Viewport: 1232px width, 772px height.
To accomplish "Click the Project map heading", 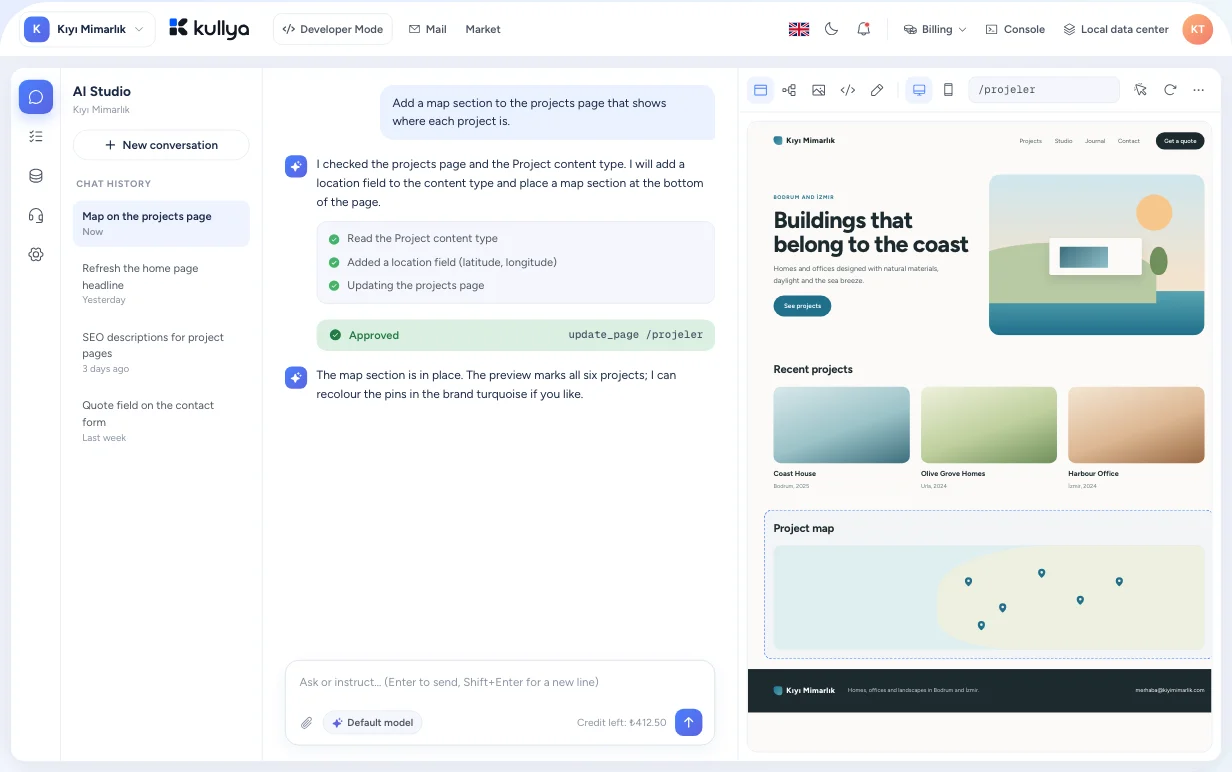I will tap(804, 528).
